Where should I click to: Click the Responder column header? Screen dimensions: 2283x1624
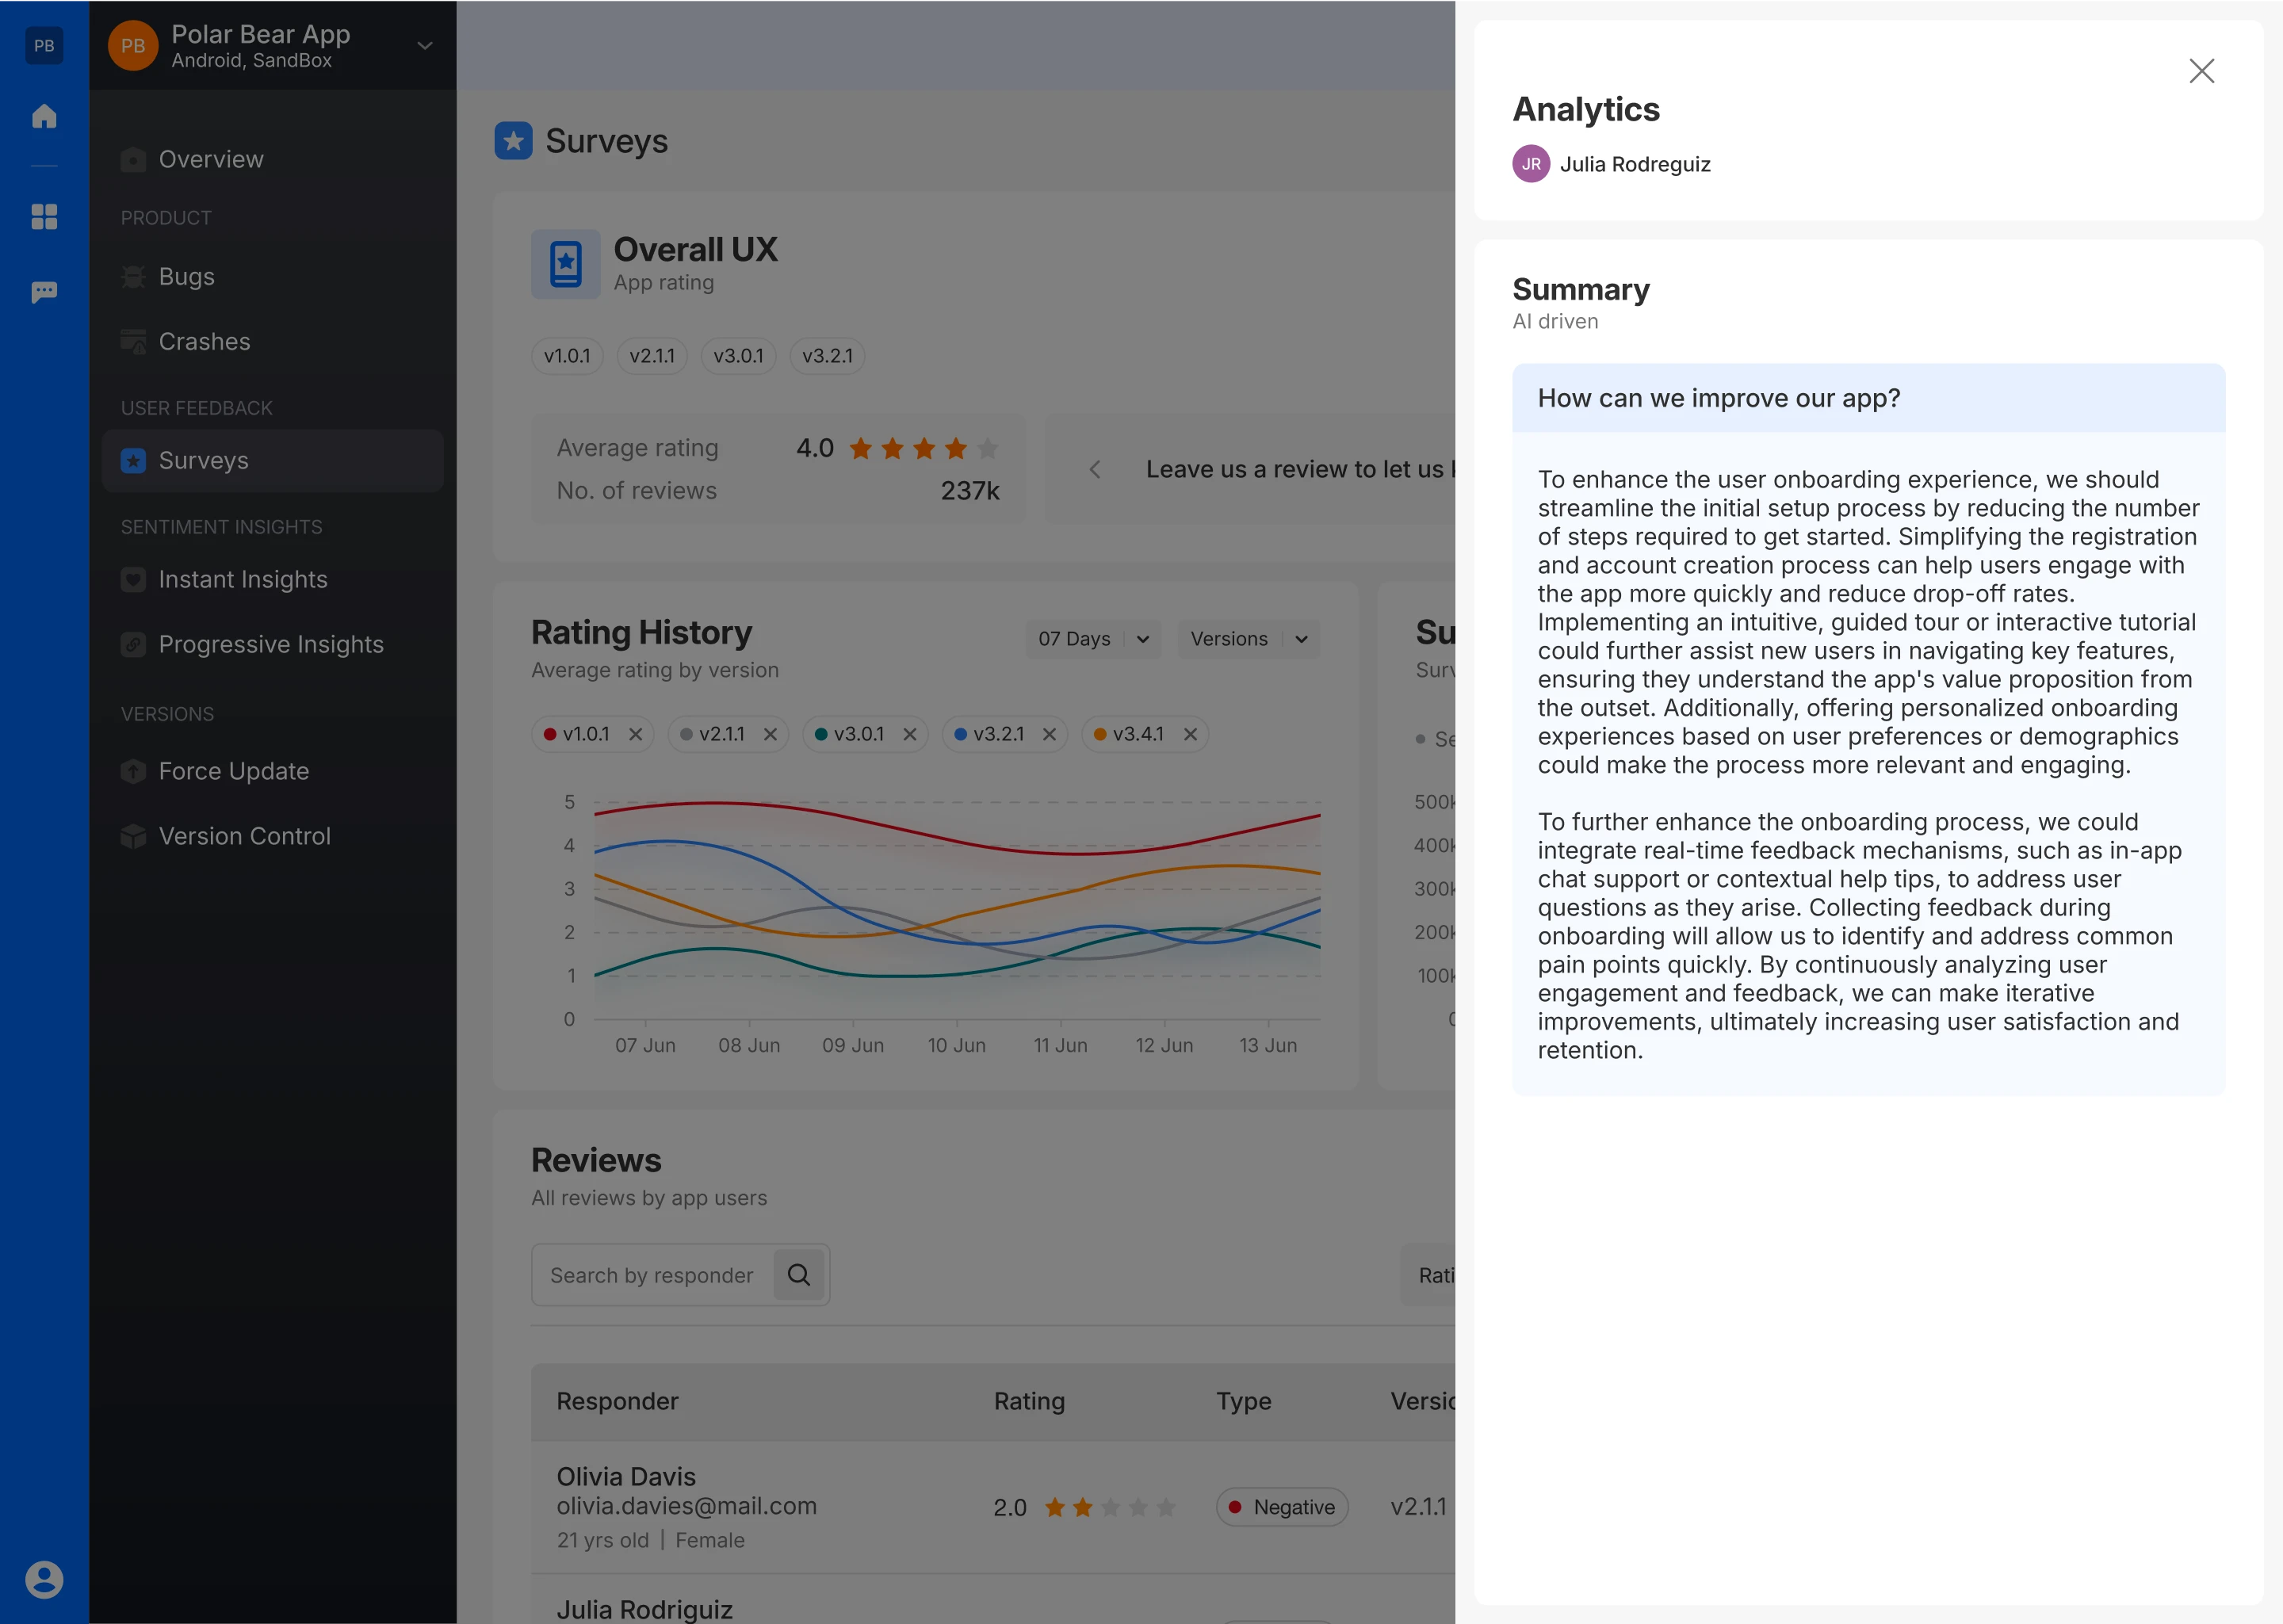tap(617, 1401)
